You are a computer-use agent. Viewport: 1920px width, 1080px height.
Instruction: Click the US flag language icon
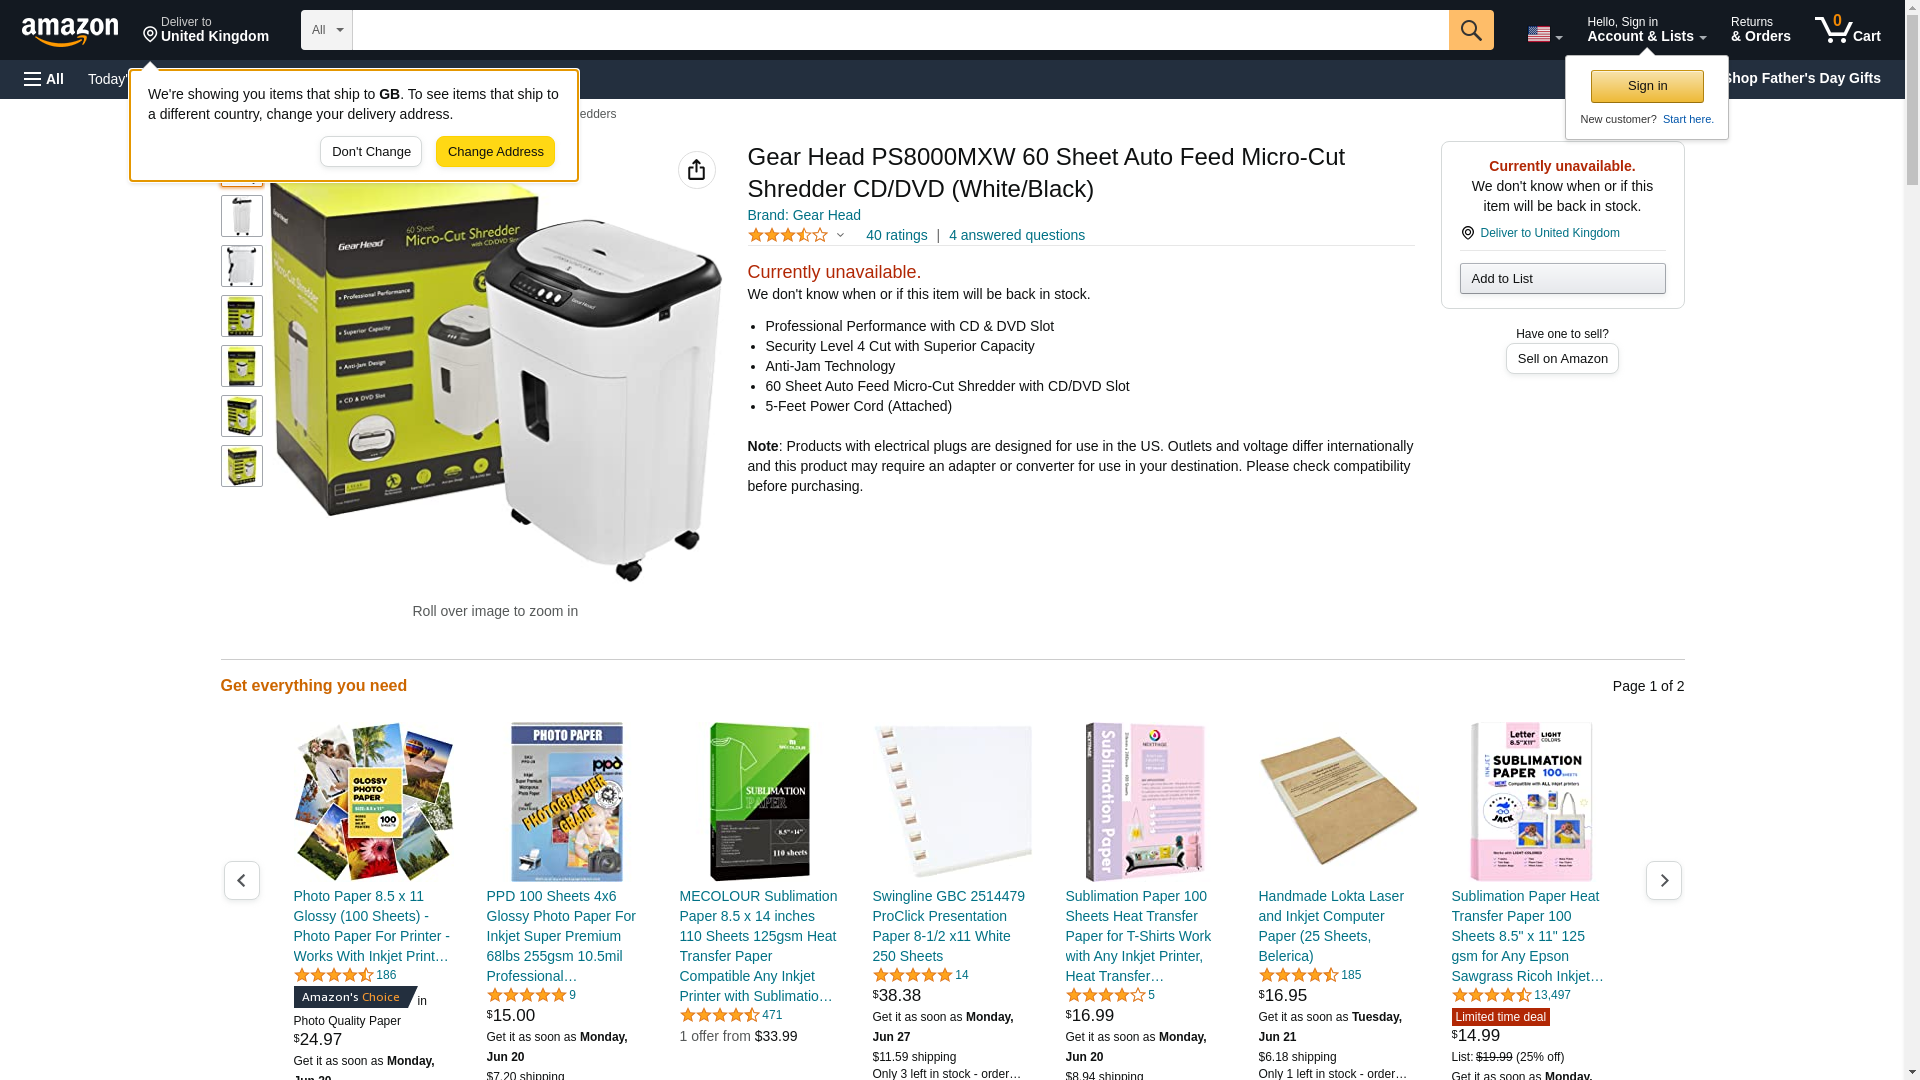click(x=1544, y=34)
